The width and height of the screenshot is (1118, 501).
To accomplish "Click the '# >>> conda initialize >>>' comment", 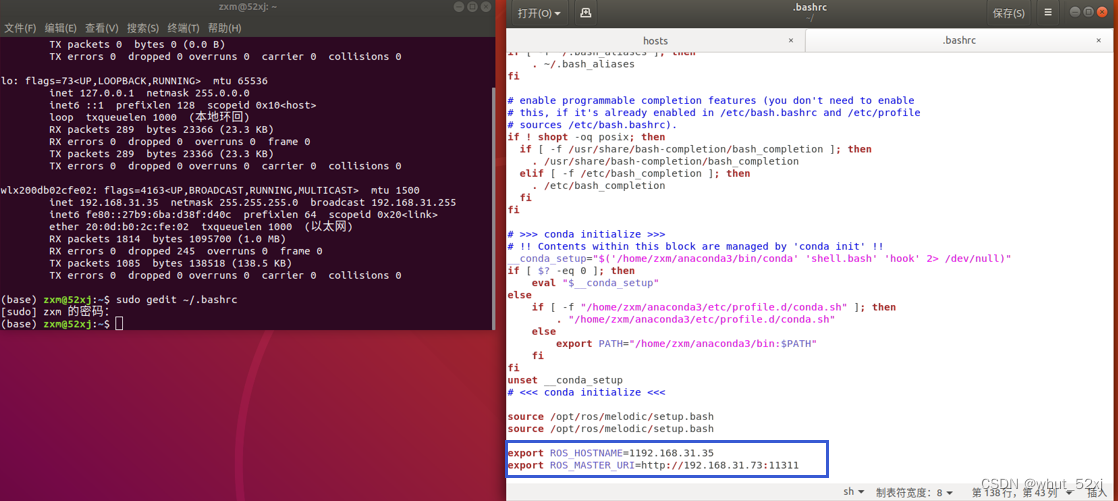I will (x=586, y=234).
